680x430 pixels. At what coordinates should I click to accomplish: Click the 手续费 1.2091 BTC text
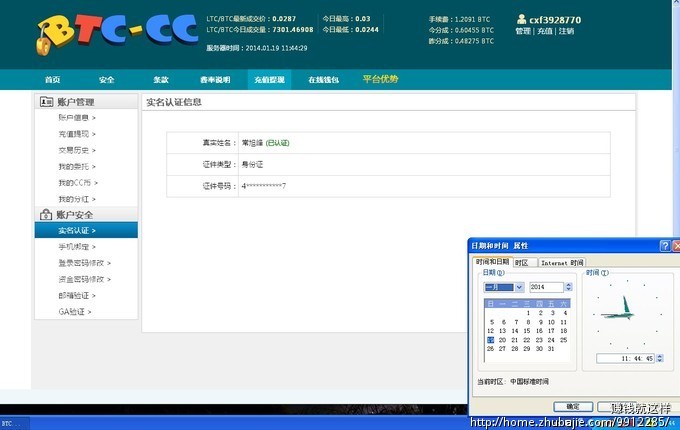460,20
